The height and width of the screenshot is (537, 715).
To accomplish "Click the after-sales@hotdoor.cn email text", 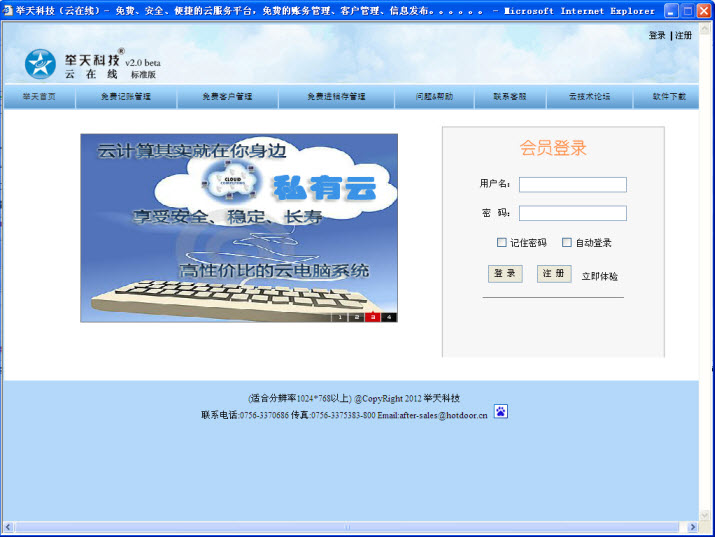I will pyautogui.click(x=443, y=415).
